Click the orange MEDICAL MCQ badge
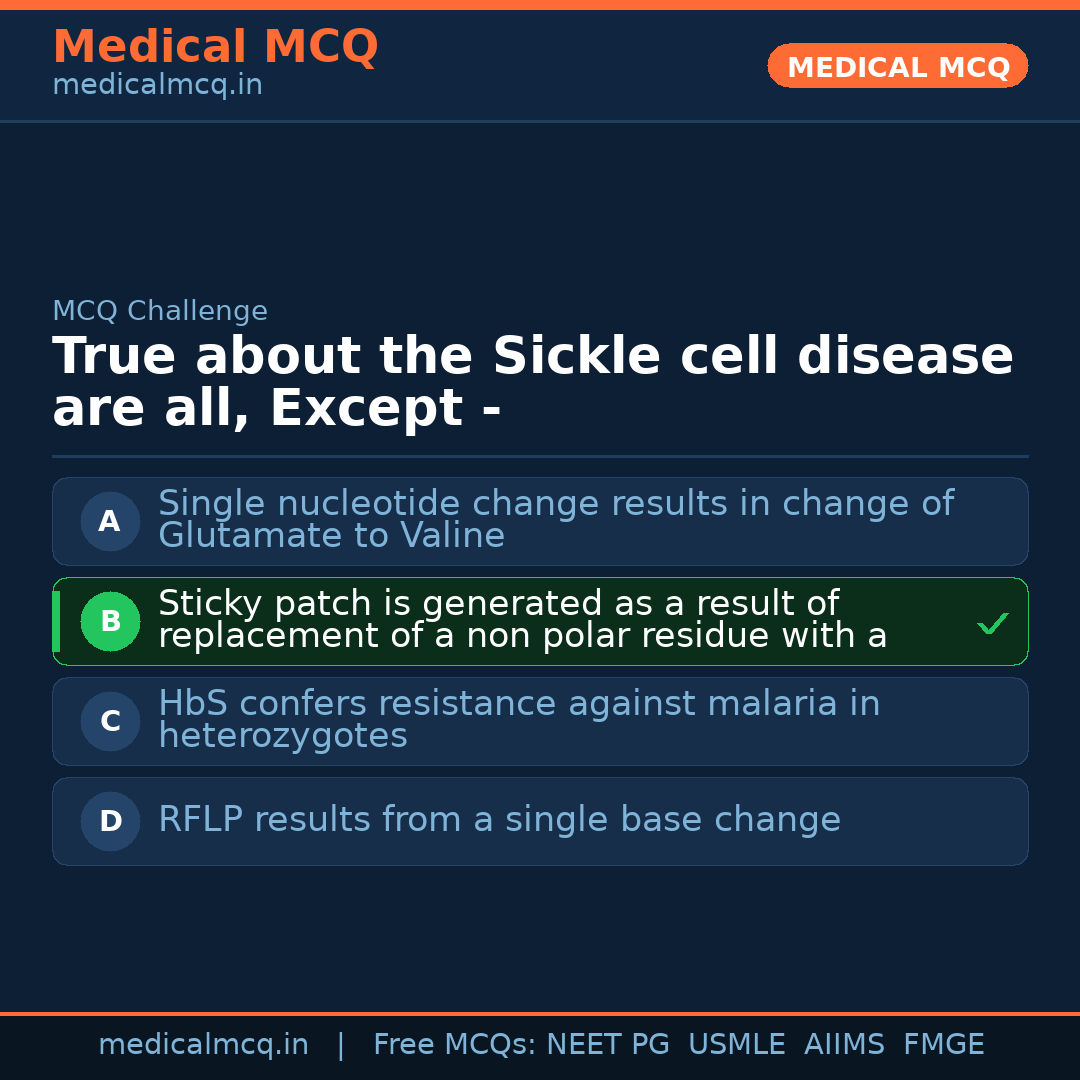 897,66
